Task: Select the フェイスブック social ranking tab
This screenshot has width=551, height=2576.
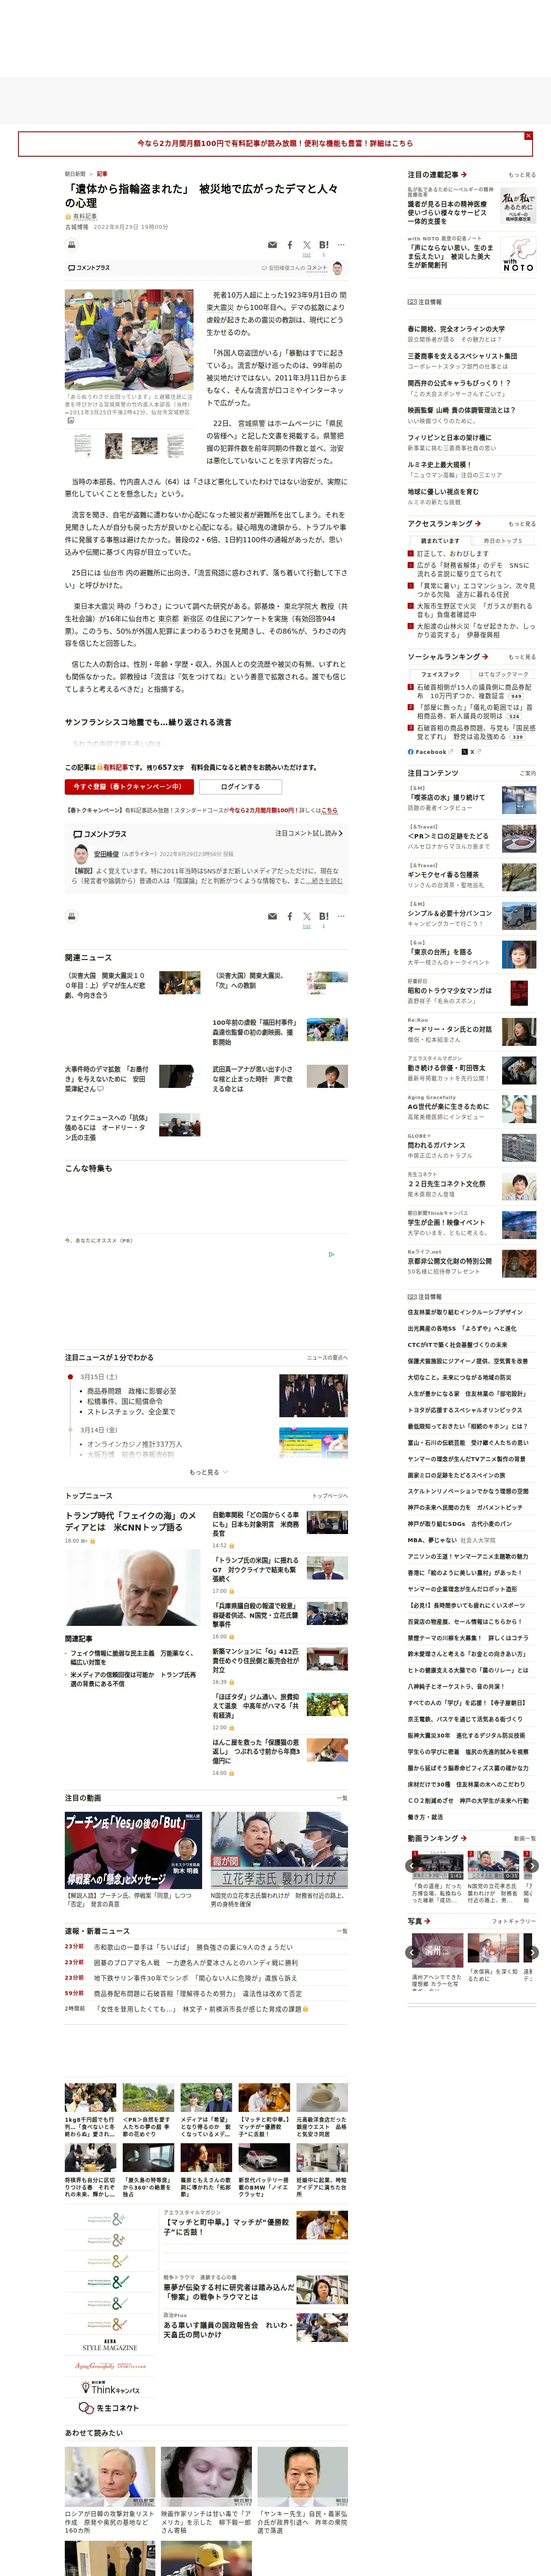Action: coord(440,674)
